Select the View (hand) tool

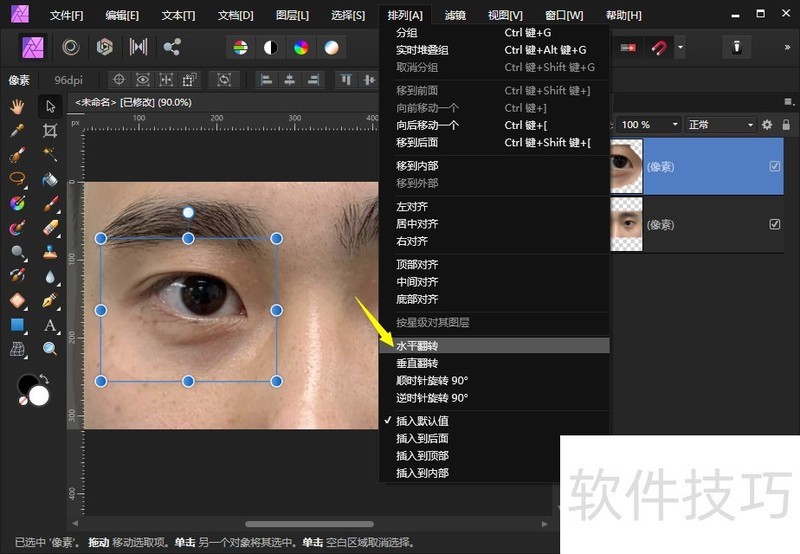click(x=17, y=107)
